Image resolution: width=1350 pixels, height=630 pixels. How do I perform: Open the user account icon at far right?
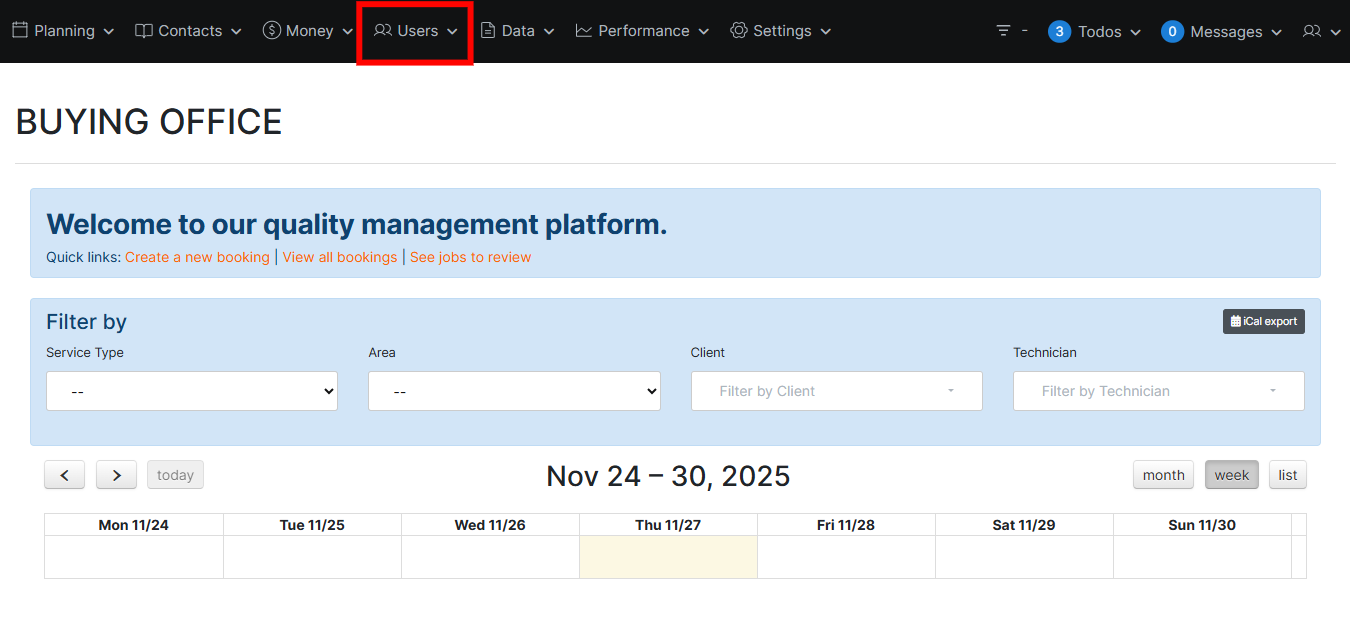(1312, 32)
